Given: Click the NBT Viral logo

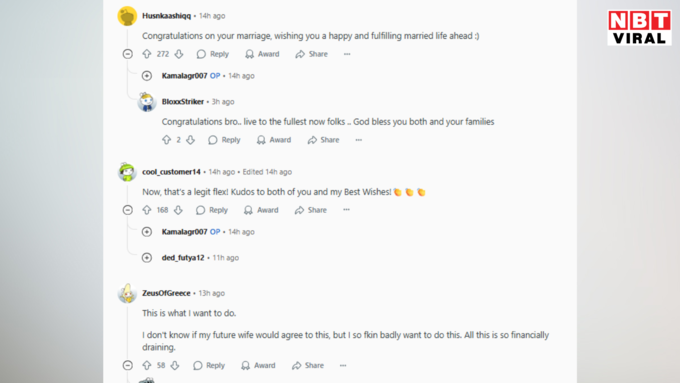Looking at the screenshot, I should 640,28.
